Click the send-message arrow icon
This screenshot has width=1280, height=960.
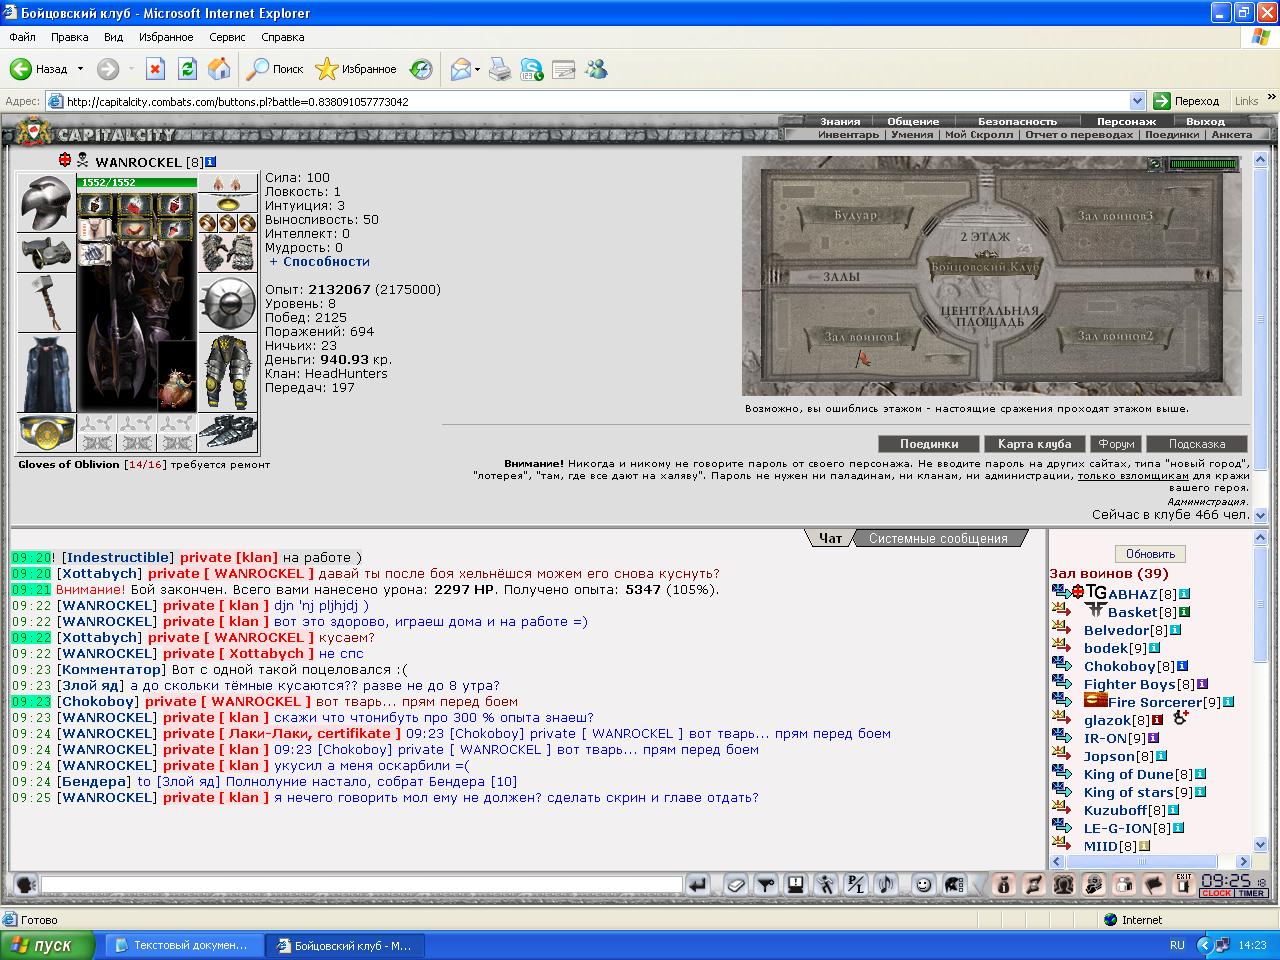tap(698, 884)
